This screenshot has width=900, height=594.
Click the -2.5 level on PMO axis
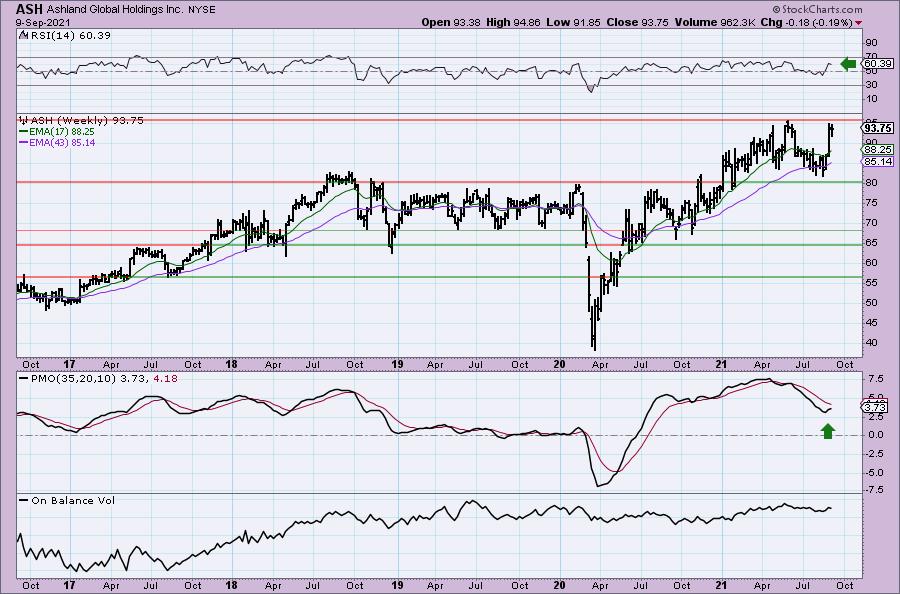coord(875,453)
